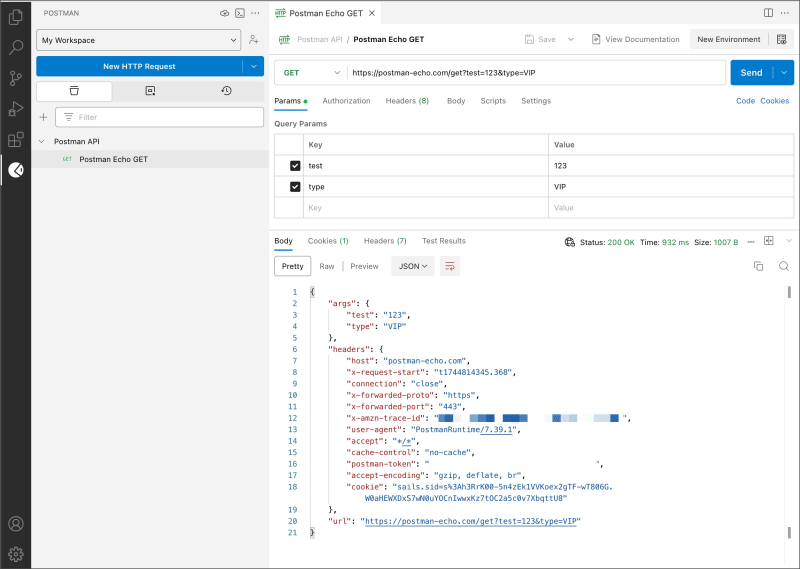This screenshot has width=800, height=569.
Task: Split the editor to the right
Action: [x=768, y=13]
